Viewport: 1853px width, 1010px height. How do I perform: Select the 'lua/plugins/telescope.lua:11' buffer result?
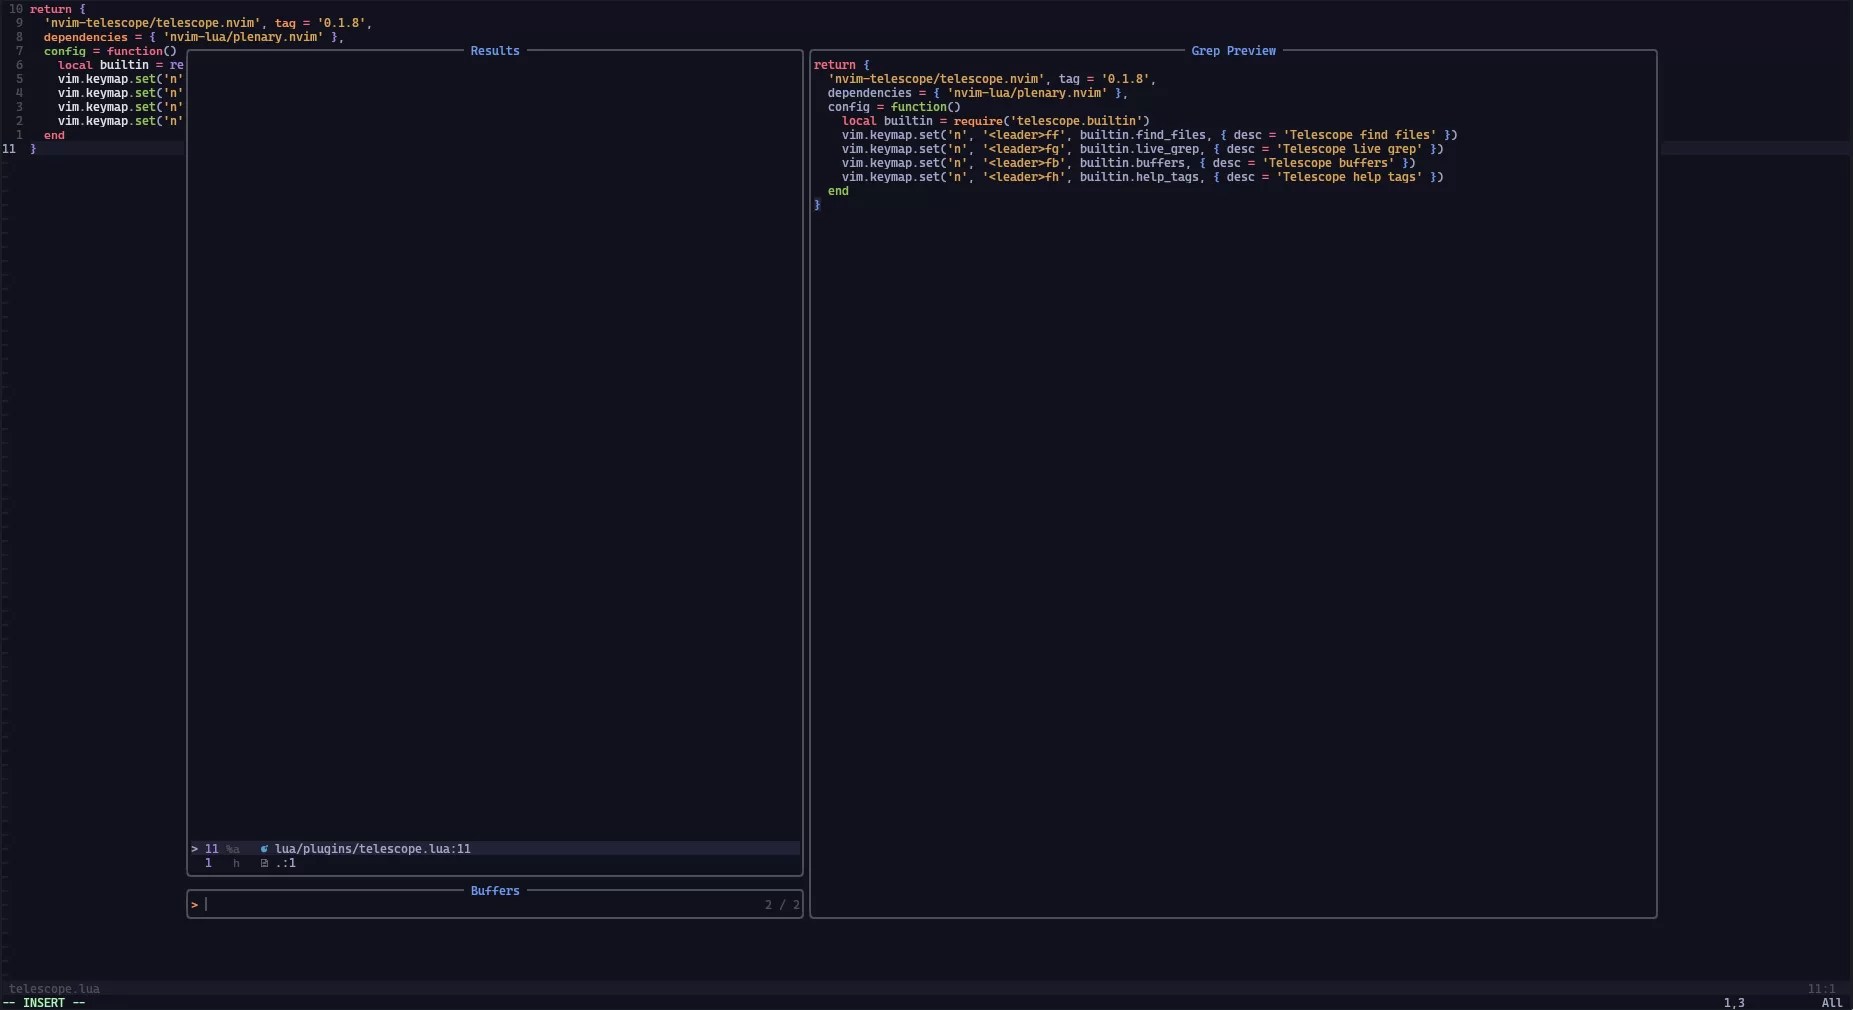coord(495,849)
